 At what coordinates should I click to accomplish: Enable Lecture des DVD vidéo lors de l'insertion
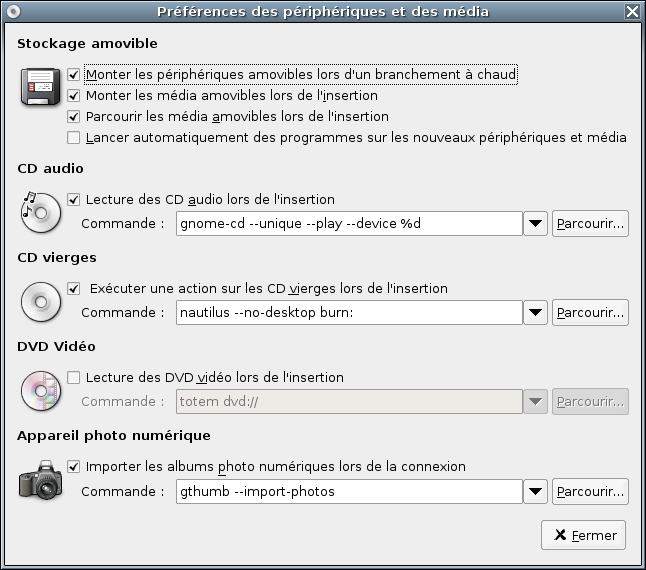click(73, 377)
